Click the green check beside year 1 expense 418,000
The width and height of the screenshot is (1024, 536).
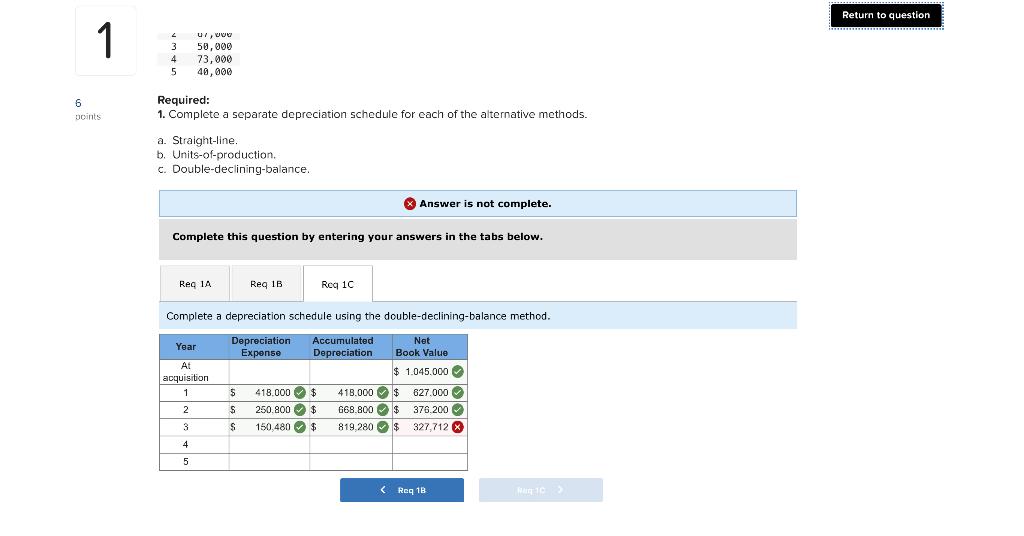tap(300, 392)
